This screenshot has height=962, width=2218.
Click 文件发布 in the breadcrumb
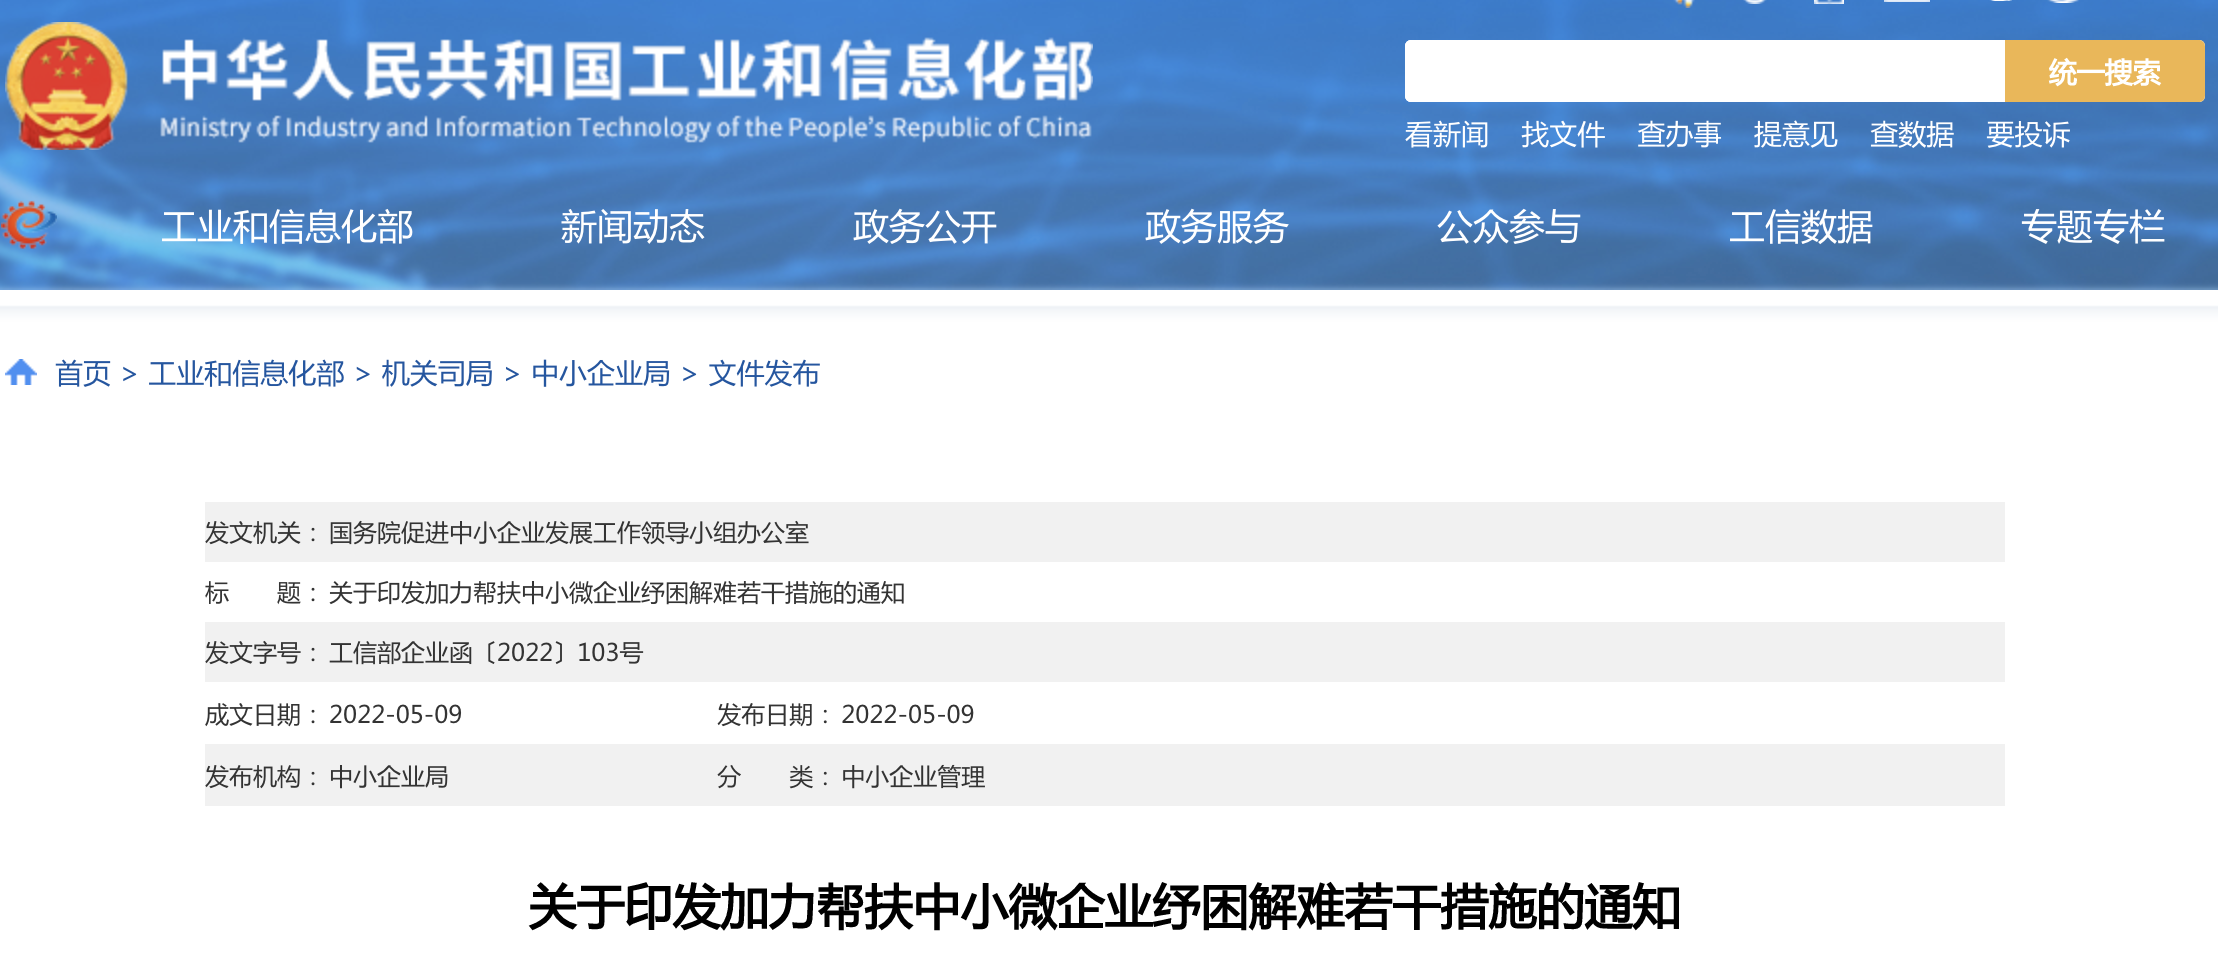pos(764,374)
